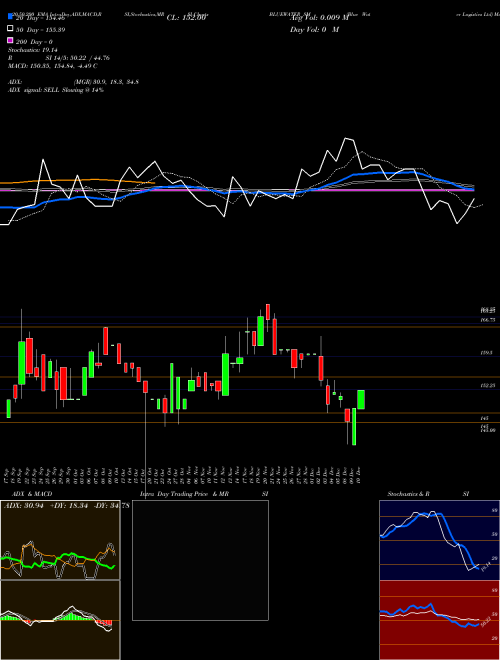Click the RSI 14/3 readout line

pos(59,58)
